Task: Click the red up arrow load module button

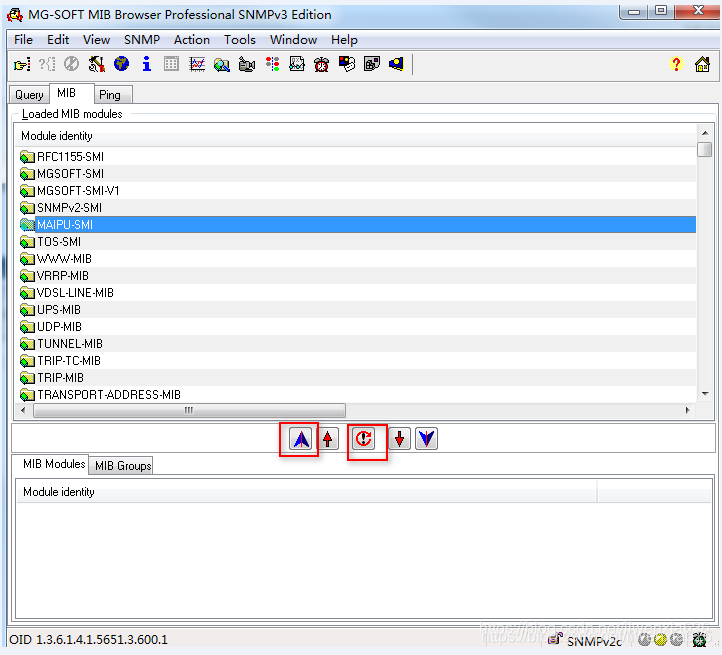Action: [328, 439]
